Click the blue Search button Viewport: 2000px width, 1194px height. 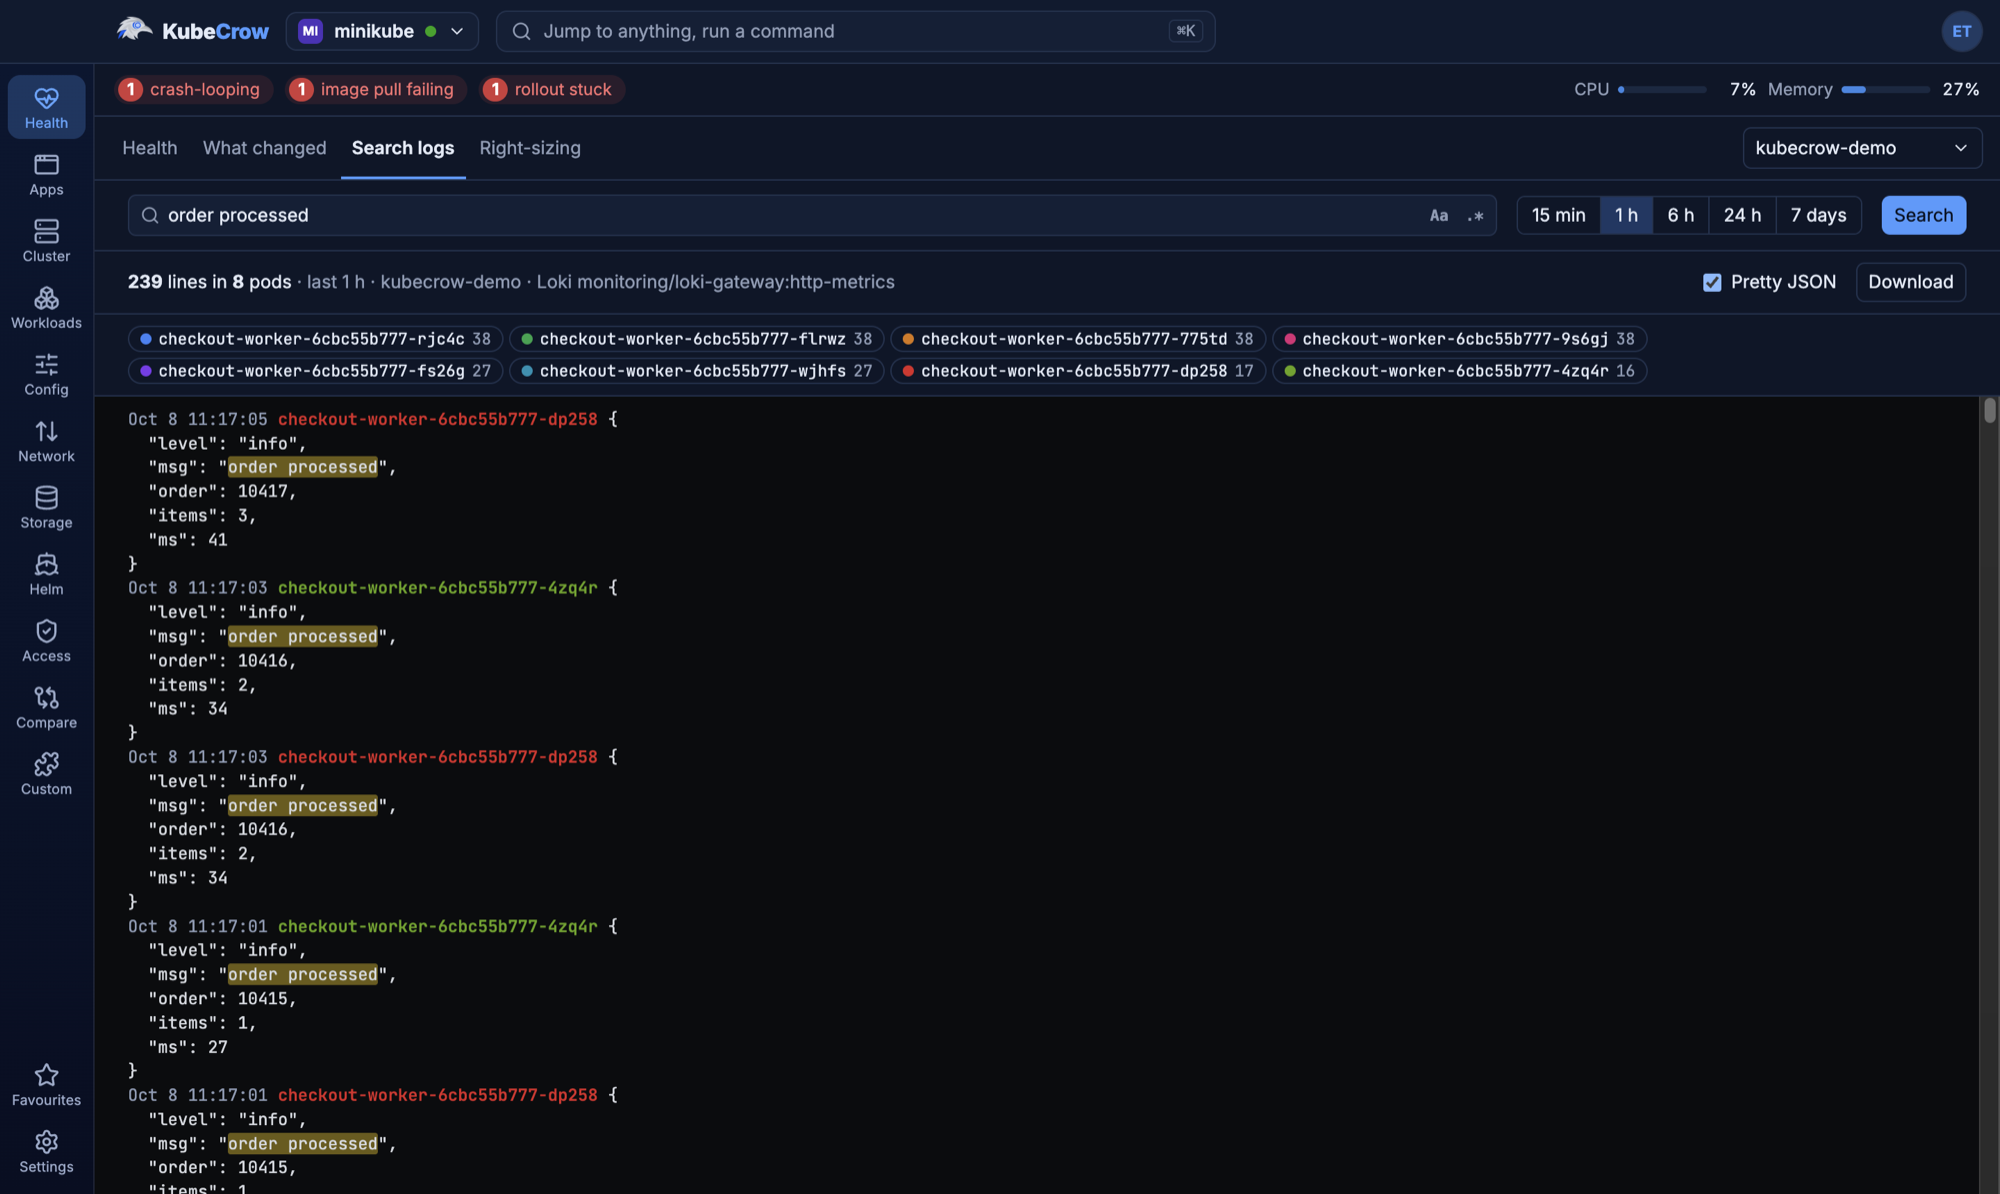1923,215
